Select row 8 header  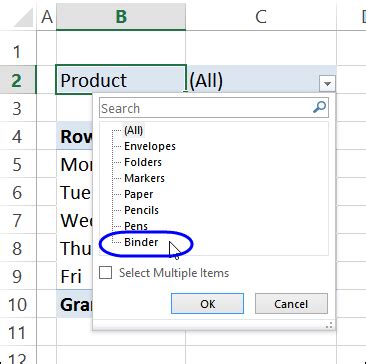tap(17, 248)
